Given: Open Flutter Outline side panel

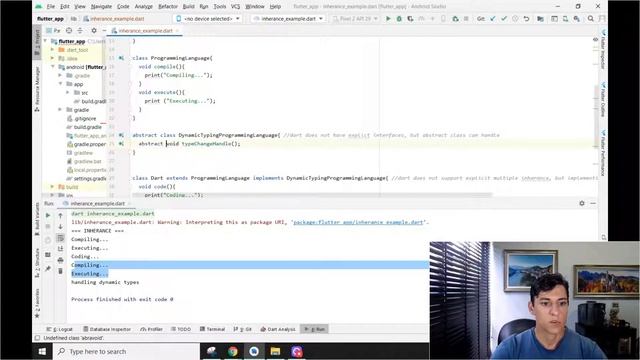Looking at the screenshot, I should pyautogui.click(x=603, y=100).
